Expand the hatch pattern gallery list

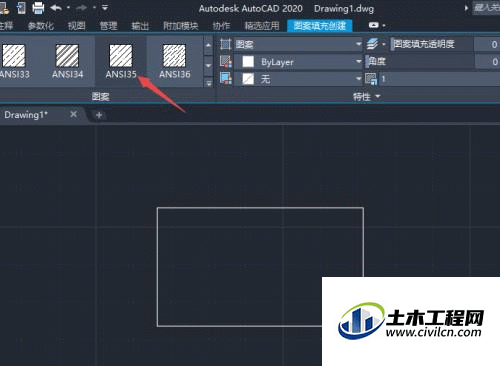pyautogui.click(x=208, y=83)
